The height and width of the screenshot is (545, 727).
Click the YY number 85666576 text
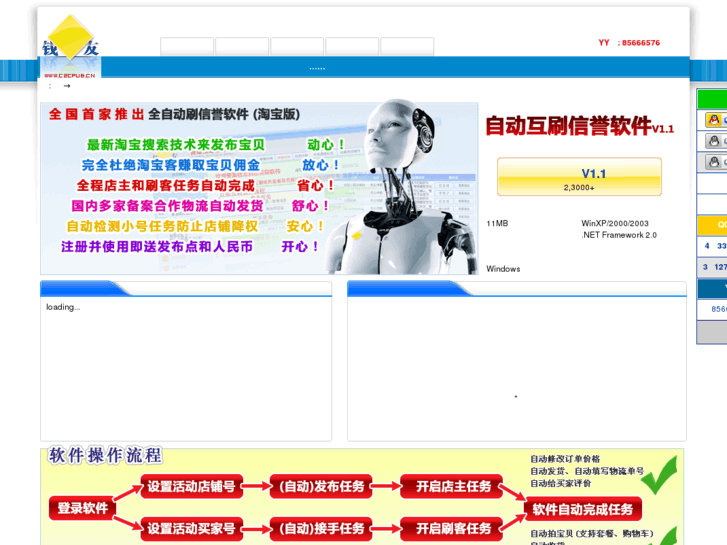(640, 43)
